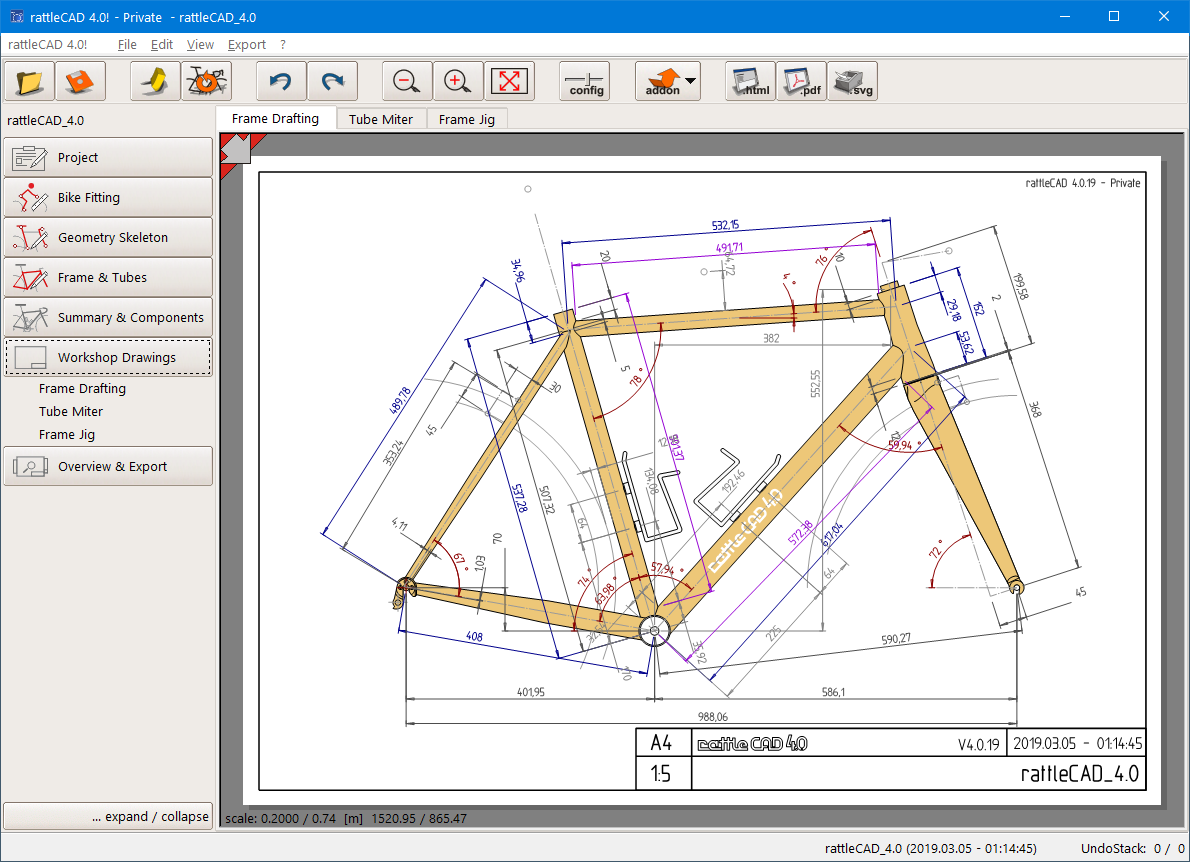Click the yellow frame-tube toolbar icon
This screenshot has height=862, width=1190.
(x=155, y=81)
